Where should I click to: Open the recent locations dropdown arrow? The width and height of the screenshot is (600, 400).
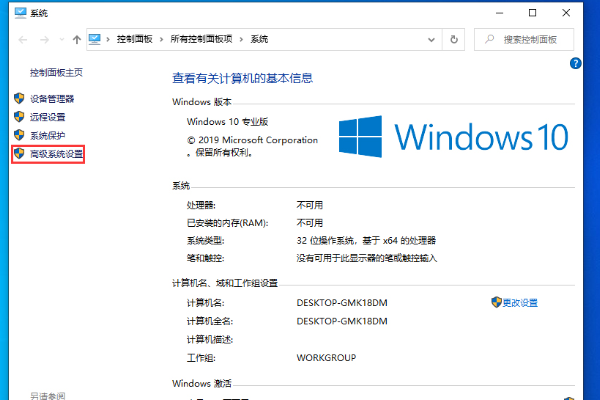point(62,39)
